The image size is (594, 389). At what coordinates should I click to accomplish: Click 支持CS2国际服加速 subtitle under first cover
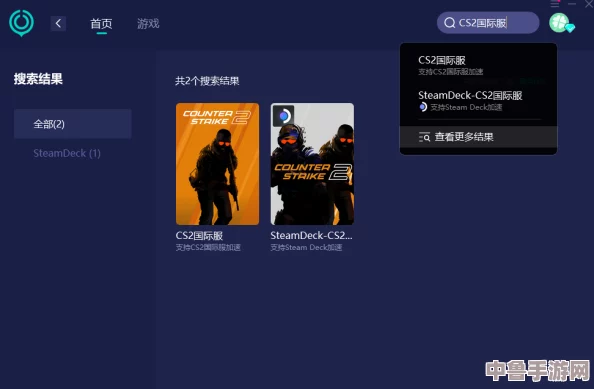click(208, 247)
